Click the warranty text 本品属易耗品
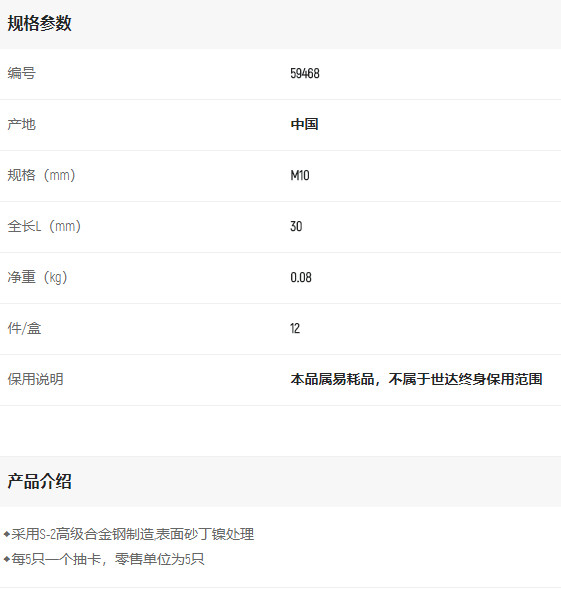The height and width of the screenshot is (589, 561). click(x=332, y=379)
